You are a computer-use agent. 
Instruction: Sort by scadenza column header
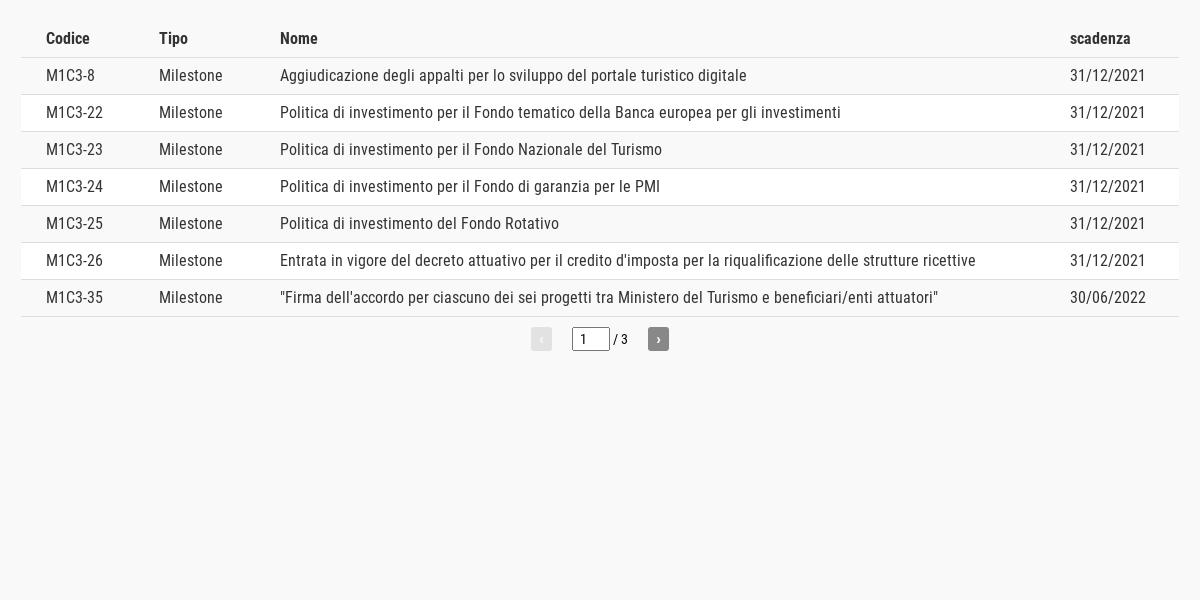coord(1100,39)
